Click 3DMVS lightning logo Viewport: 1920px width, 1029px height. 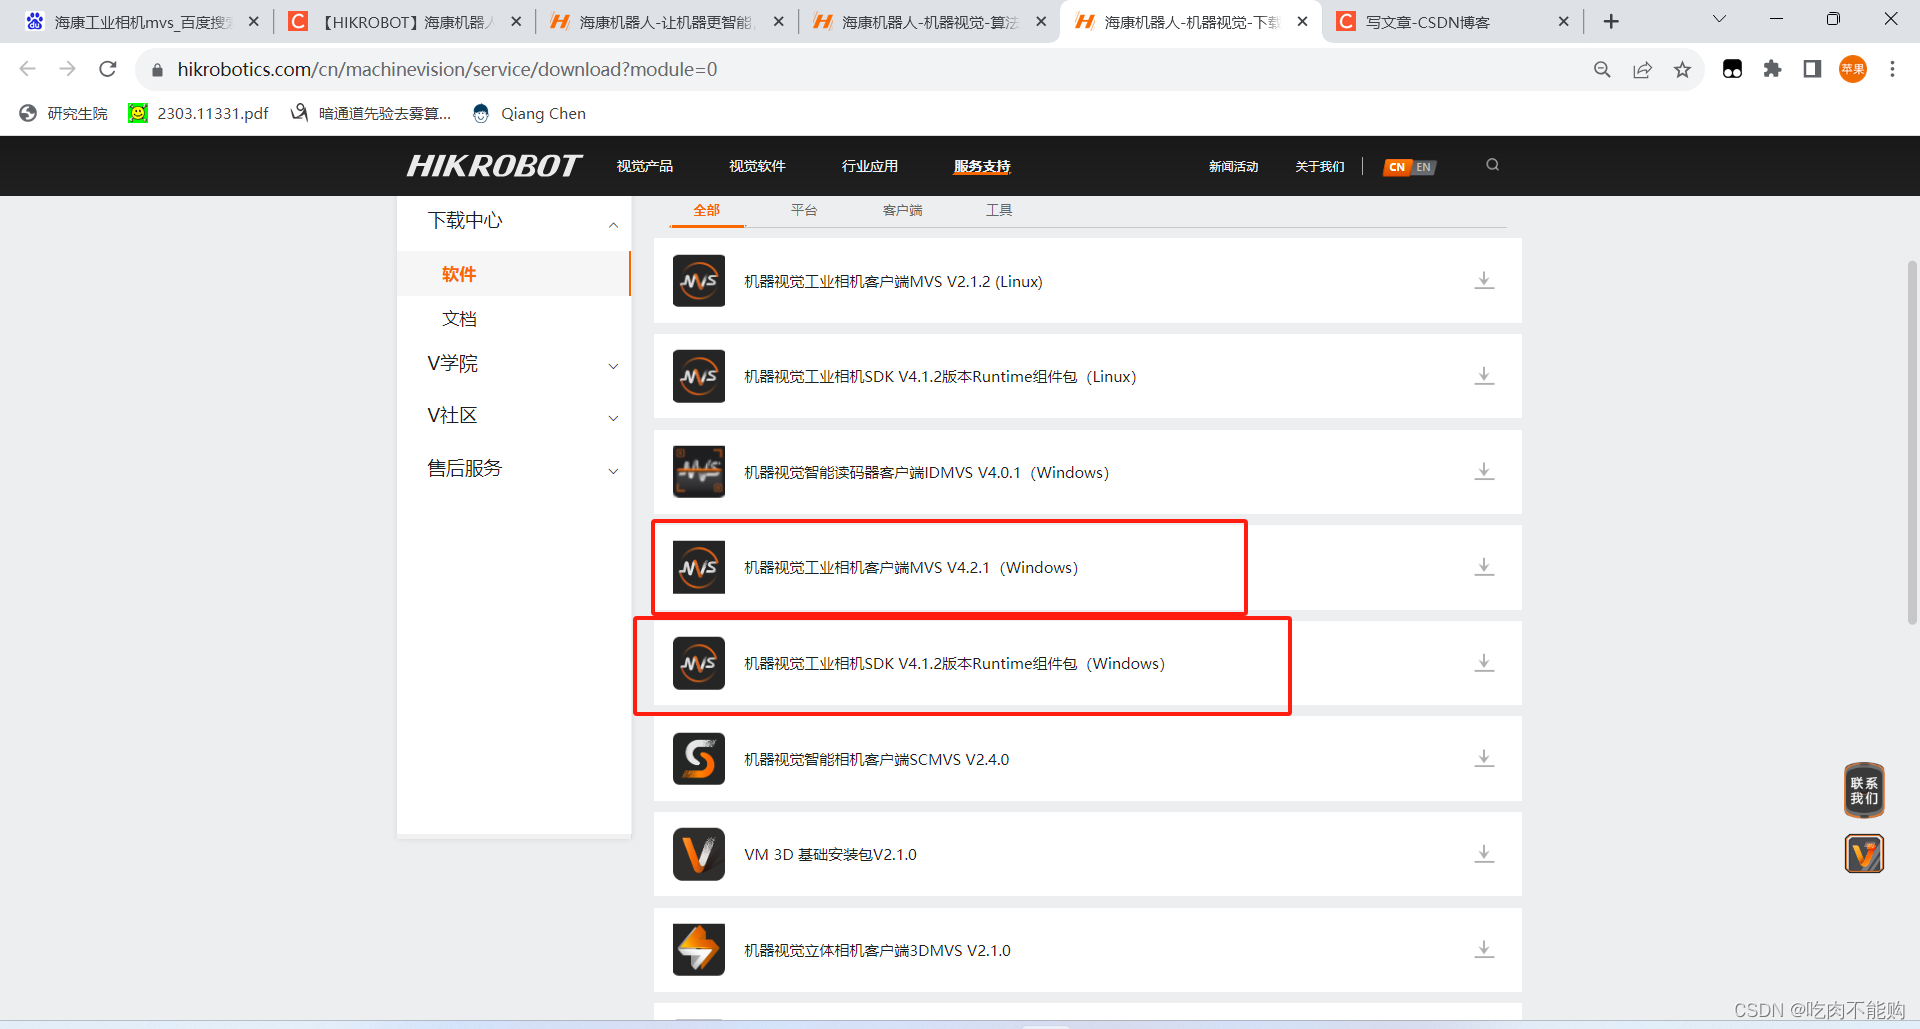[x=699, y=950]
